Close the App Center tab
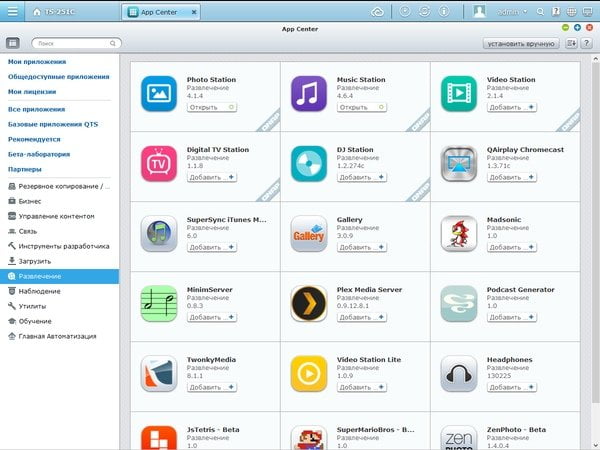 coord(194,12)
